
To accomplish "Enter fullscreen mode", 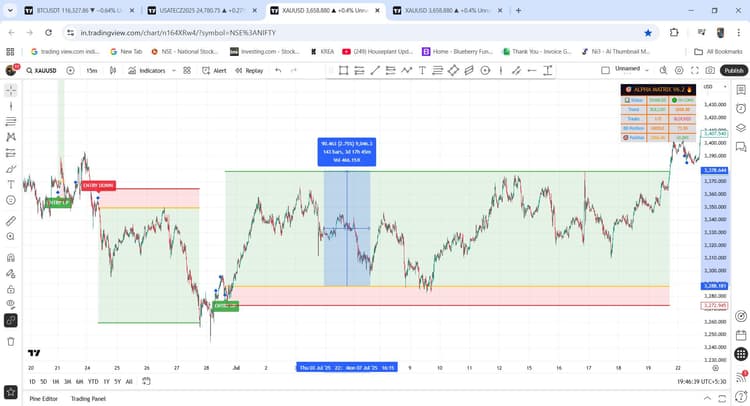I will pos(695,70).
